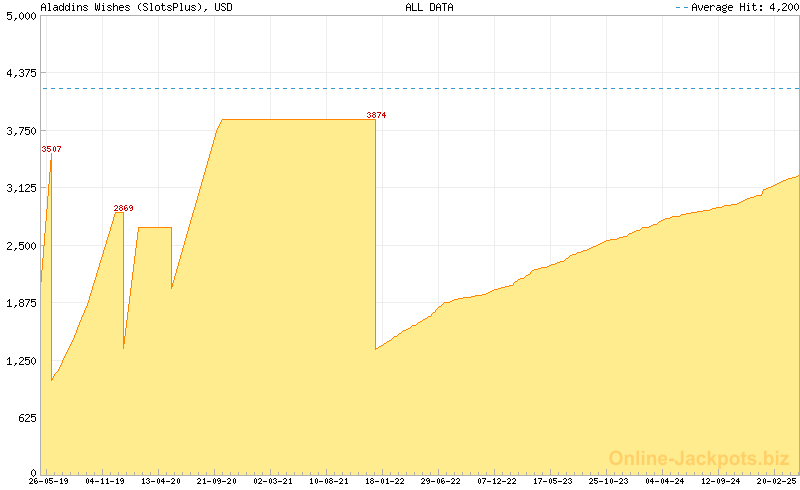The width and height of the screenshot is (800, 490).
Task: Click the ALL DATA heading
Action: coord(429,7)
